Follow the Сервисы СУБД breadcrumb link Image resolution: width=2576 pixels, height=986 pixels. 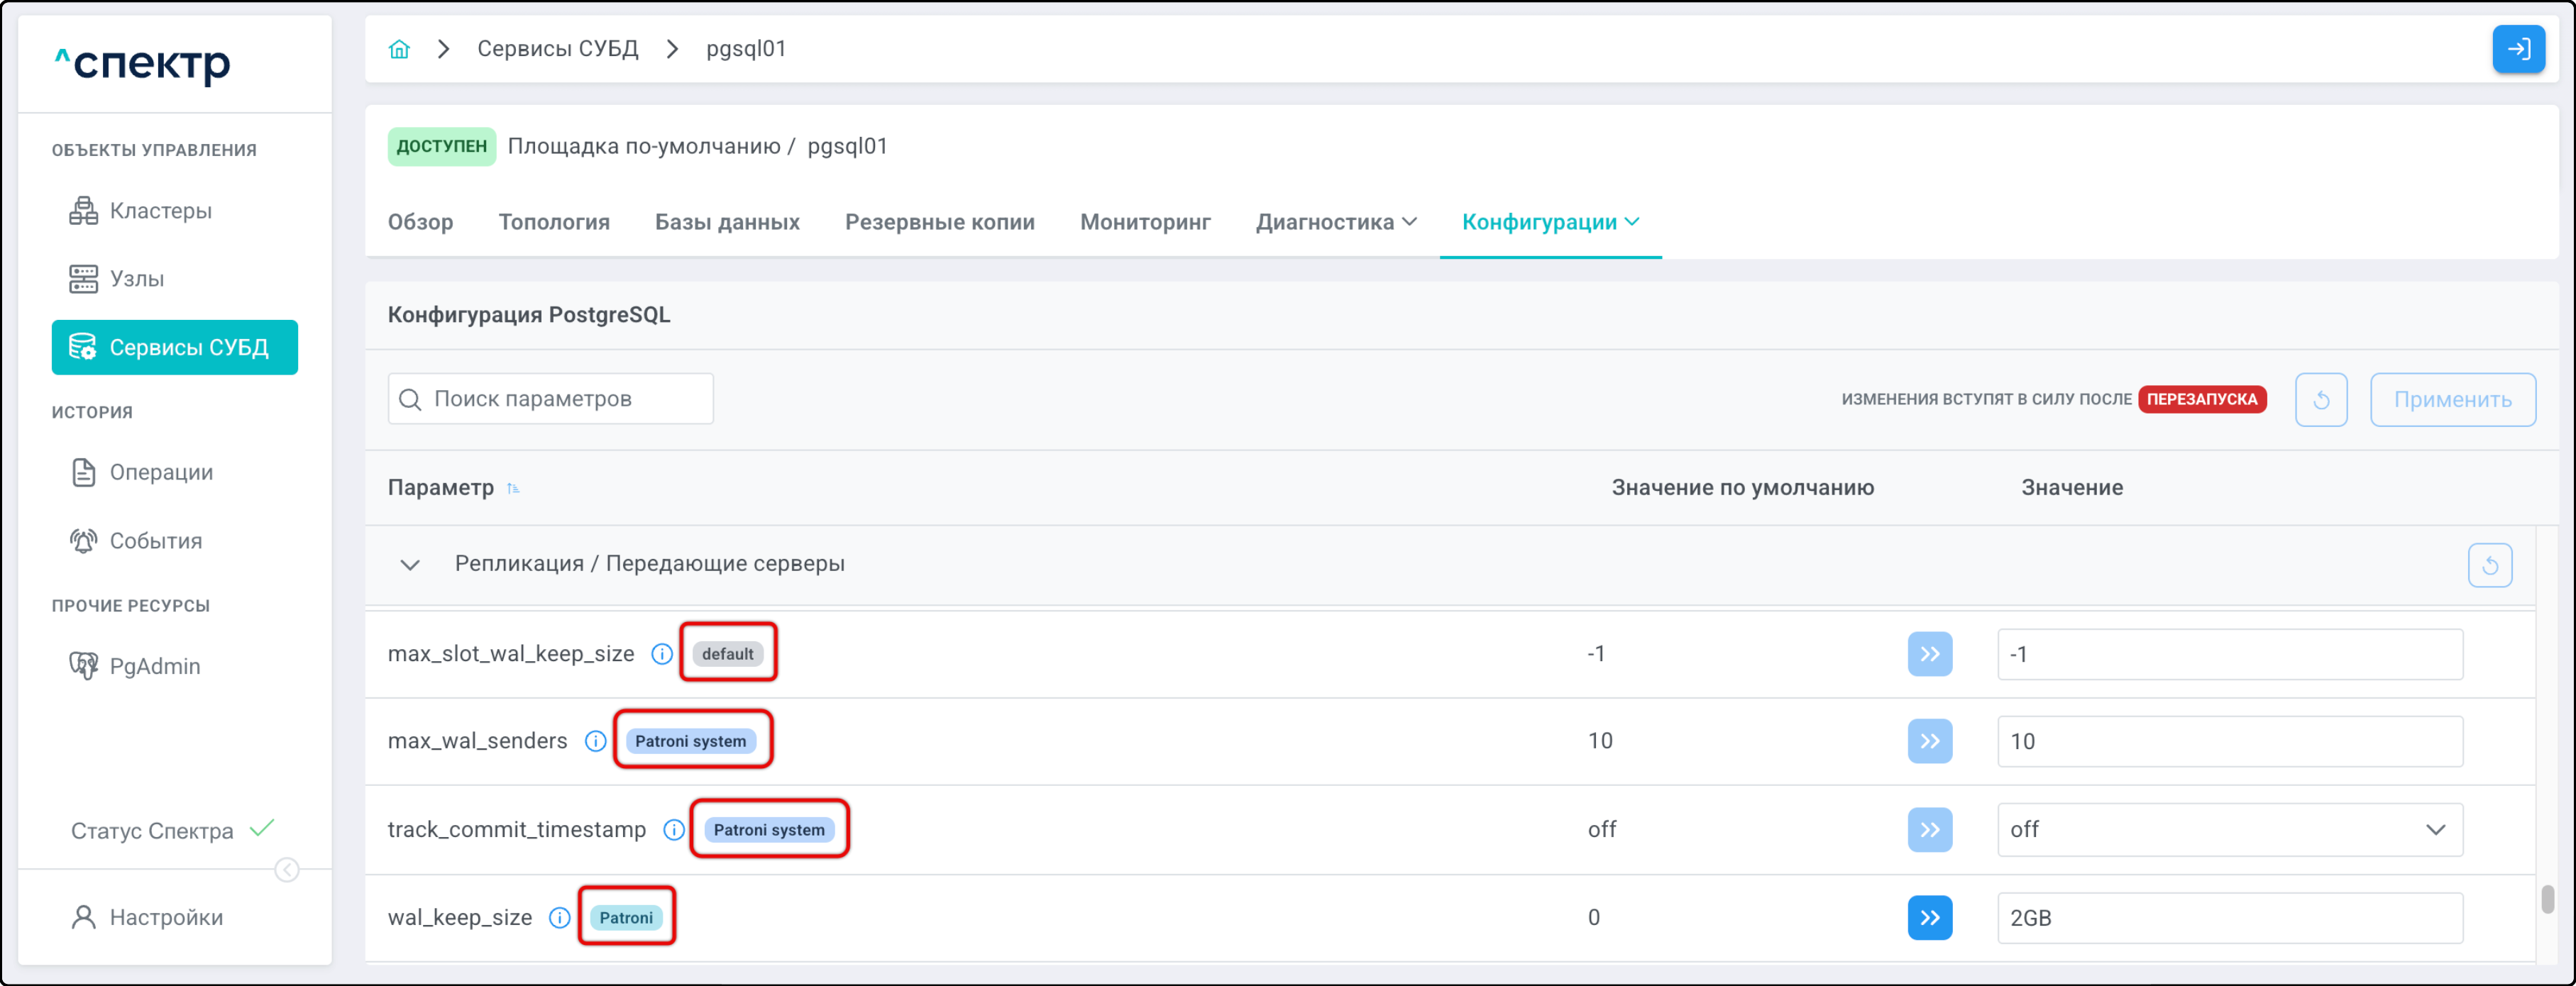pyautogui.click(x=557, y=49)
